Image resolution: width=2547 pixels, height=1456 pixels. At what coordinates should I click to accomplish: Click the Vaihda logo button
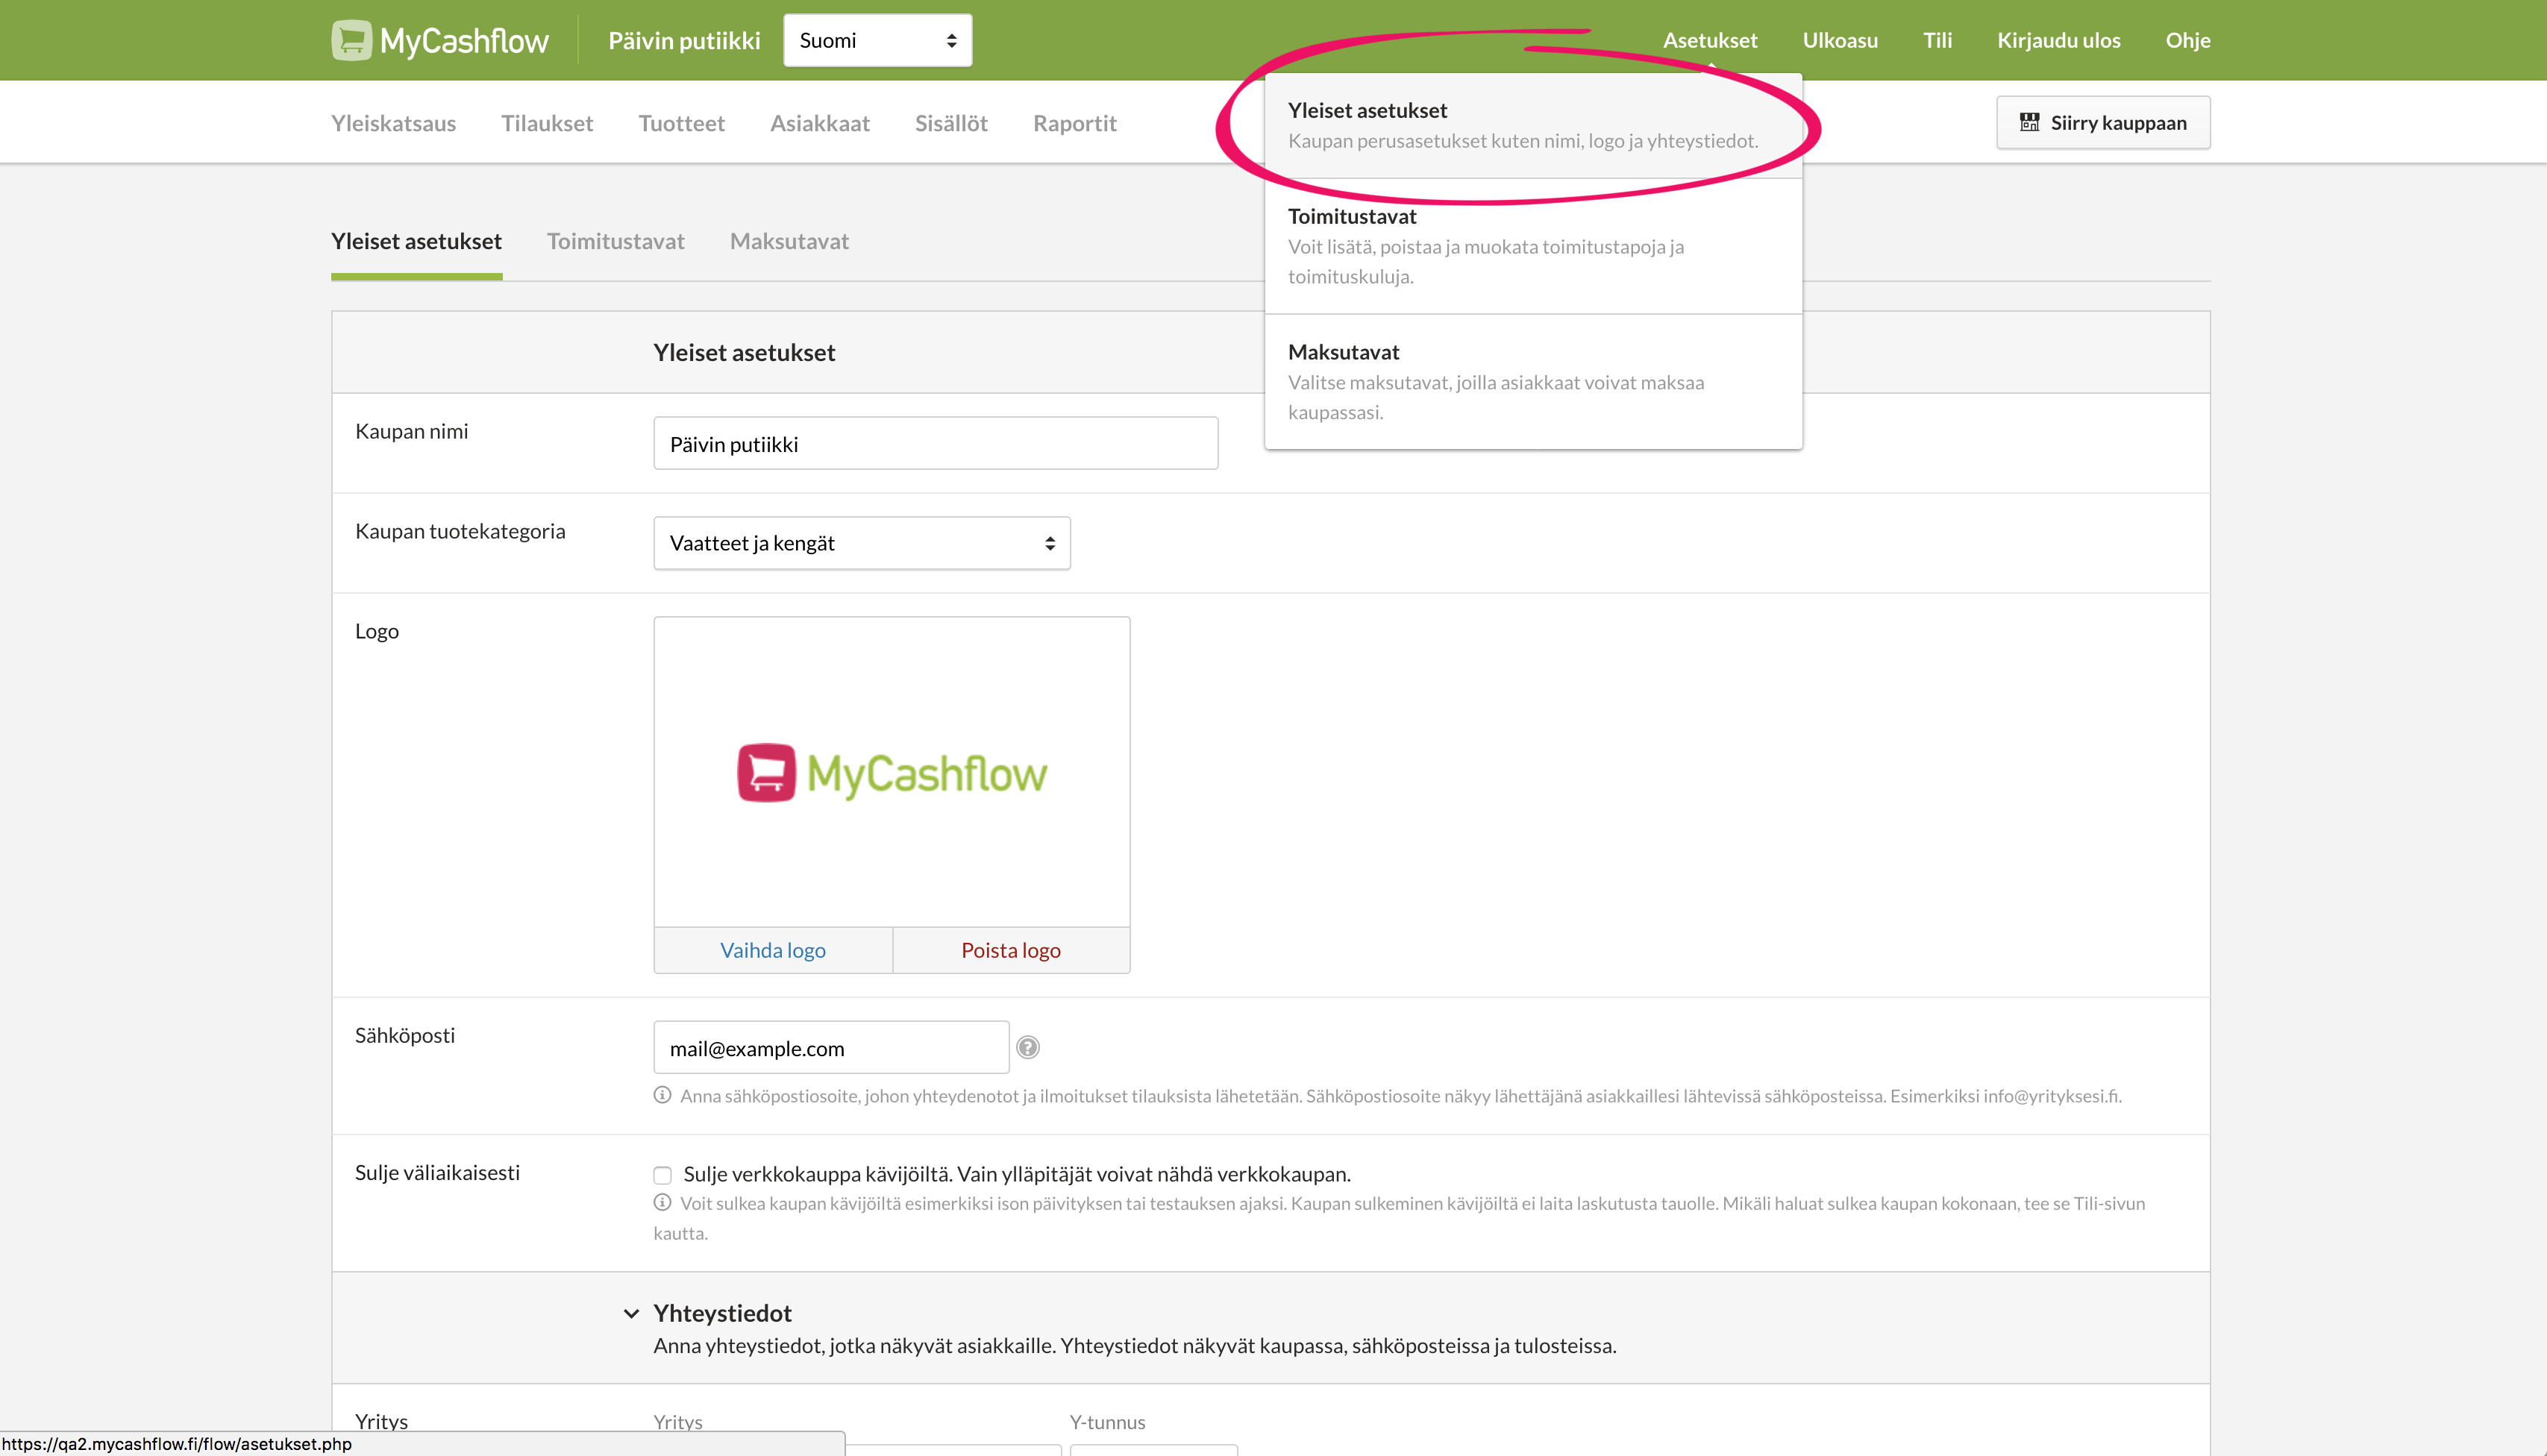tap(773, 950)
